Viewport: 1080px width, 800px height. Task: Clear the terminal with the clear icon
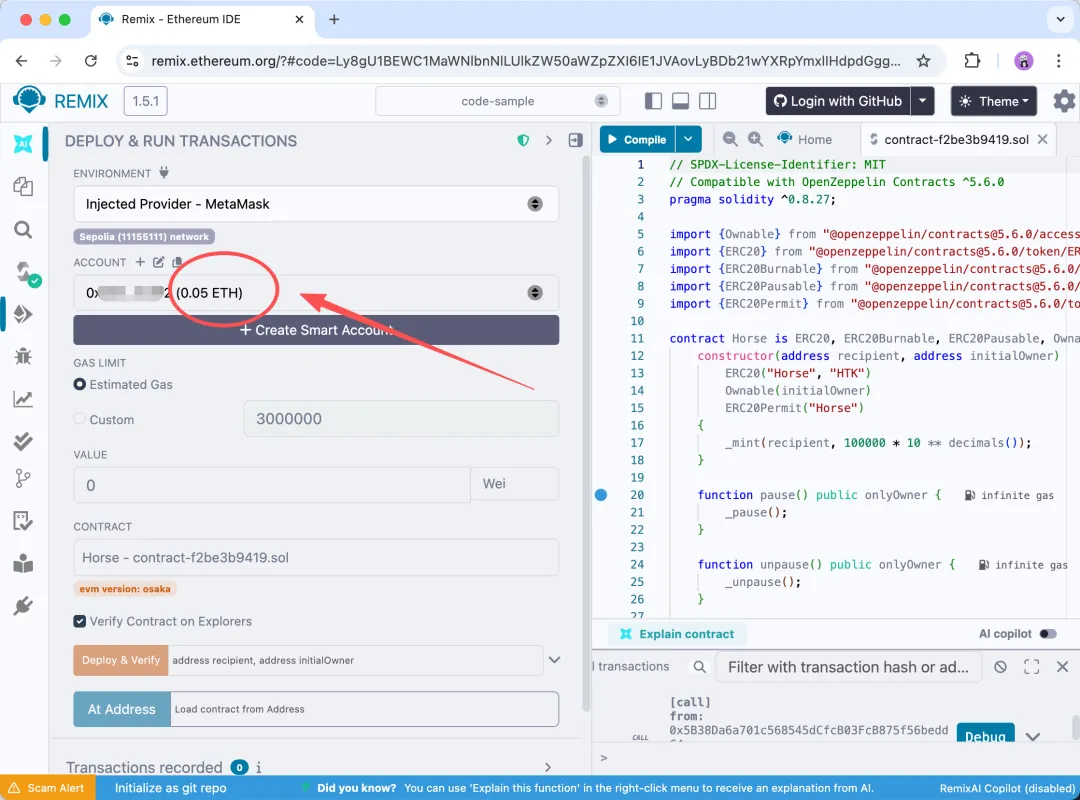[1000, 667]
